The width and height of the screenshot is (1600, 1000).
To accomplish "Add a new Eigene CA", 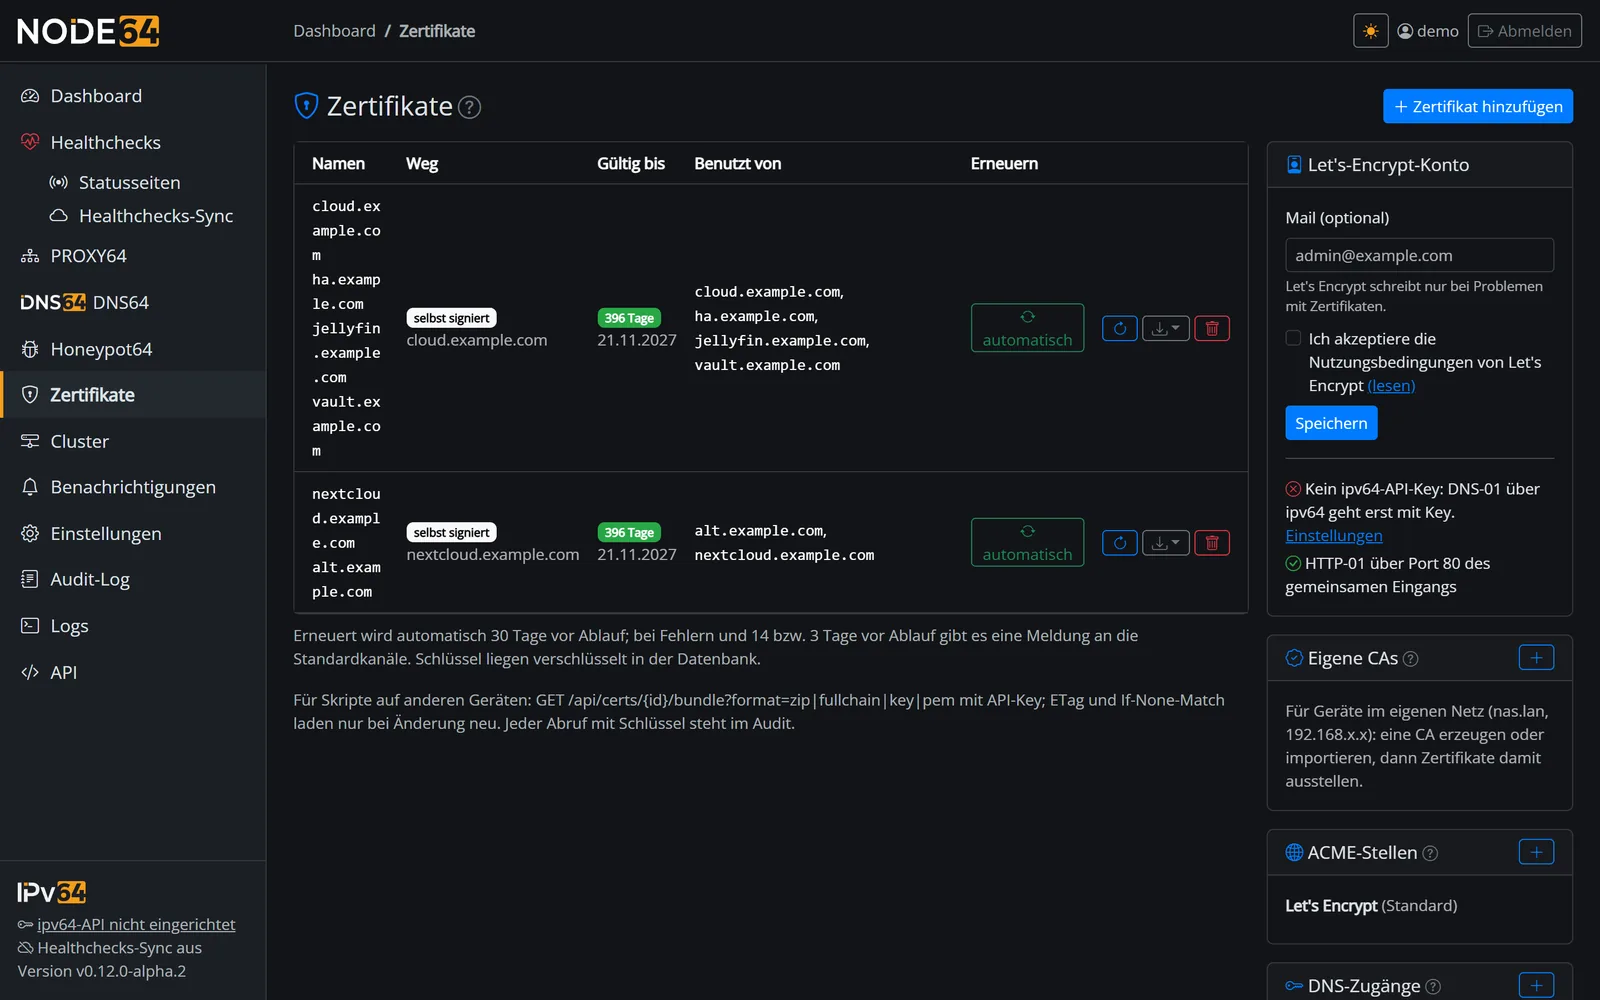I will (x=1536, y=657).
